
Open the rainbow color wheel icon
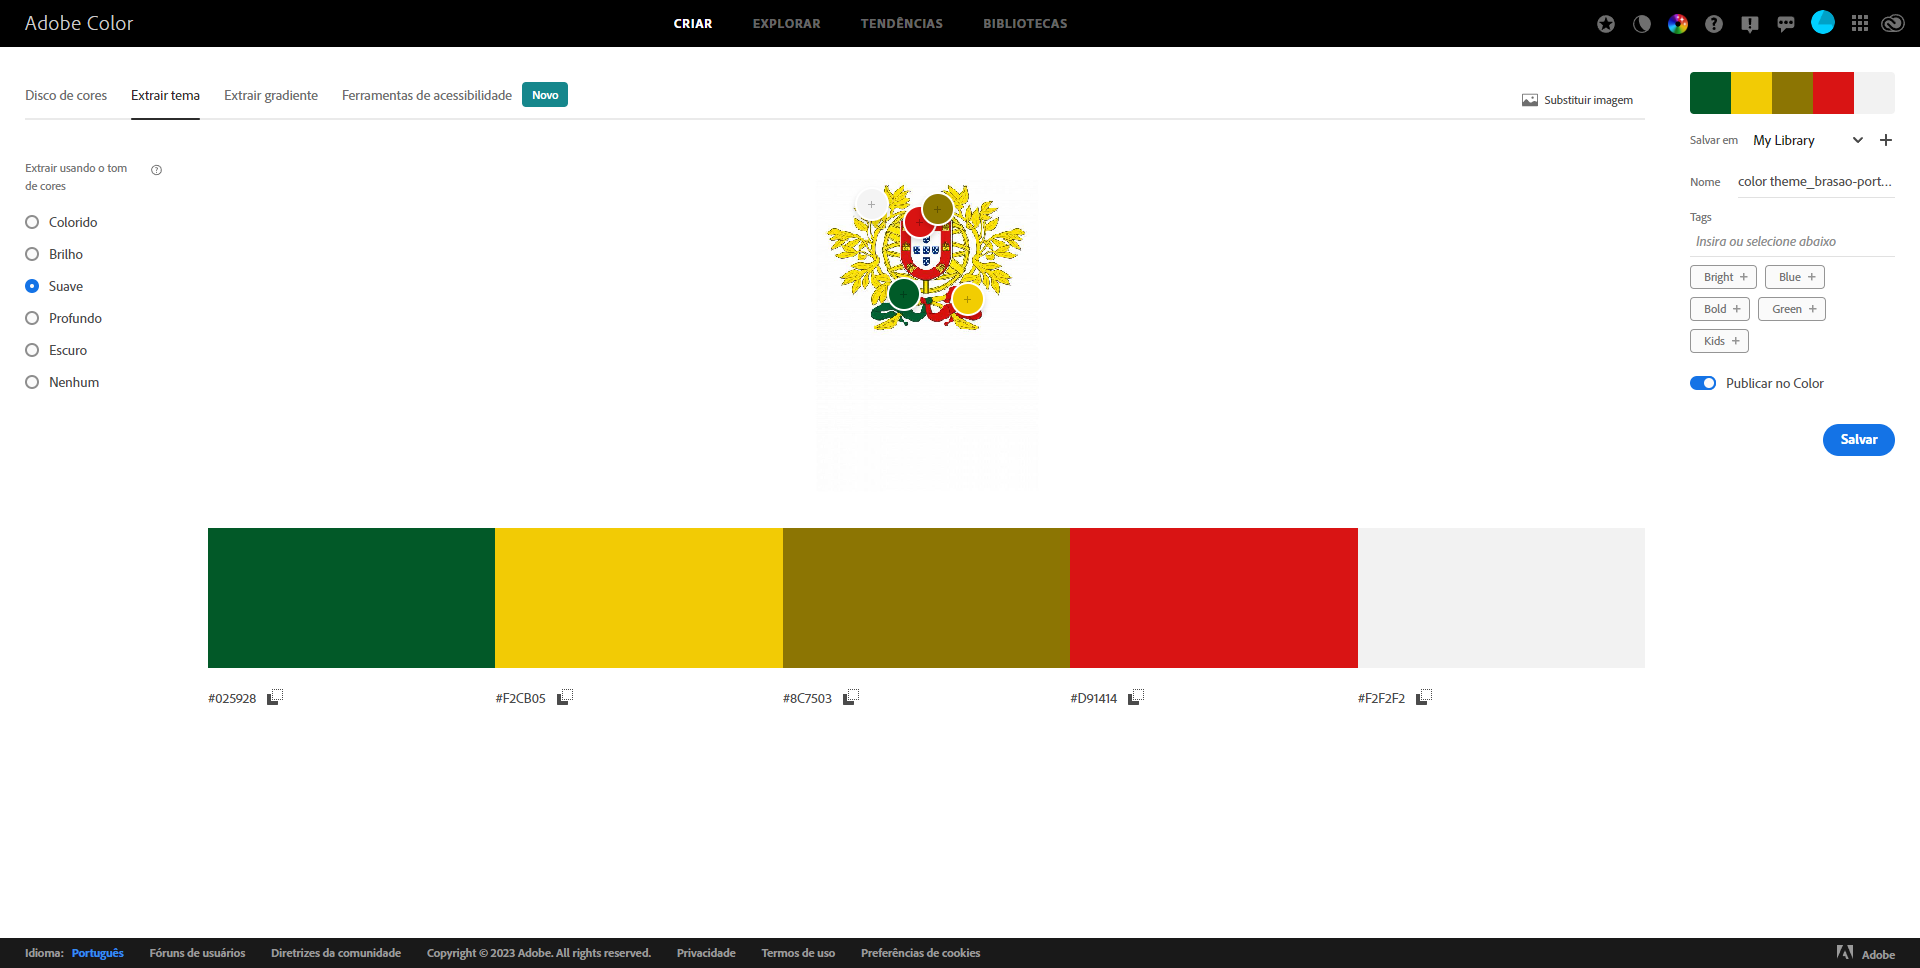tap(1678, 24)
